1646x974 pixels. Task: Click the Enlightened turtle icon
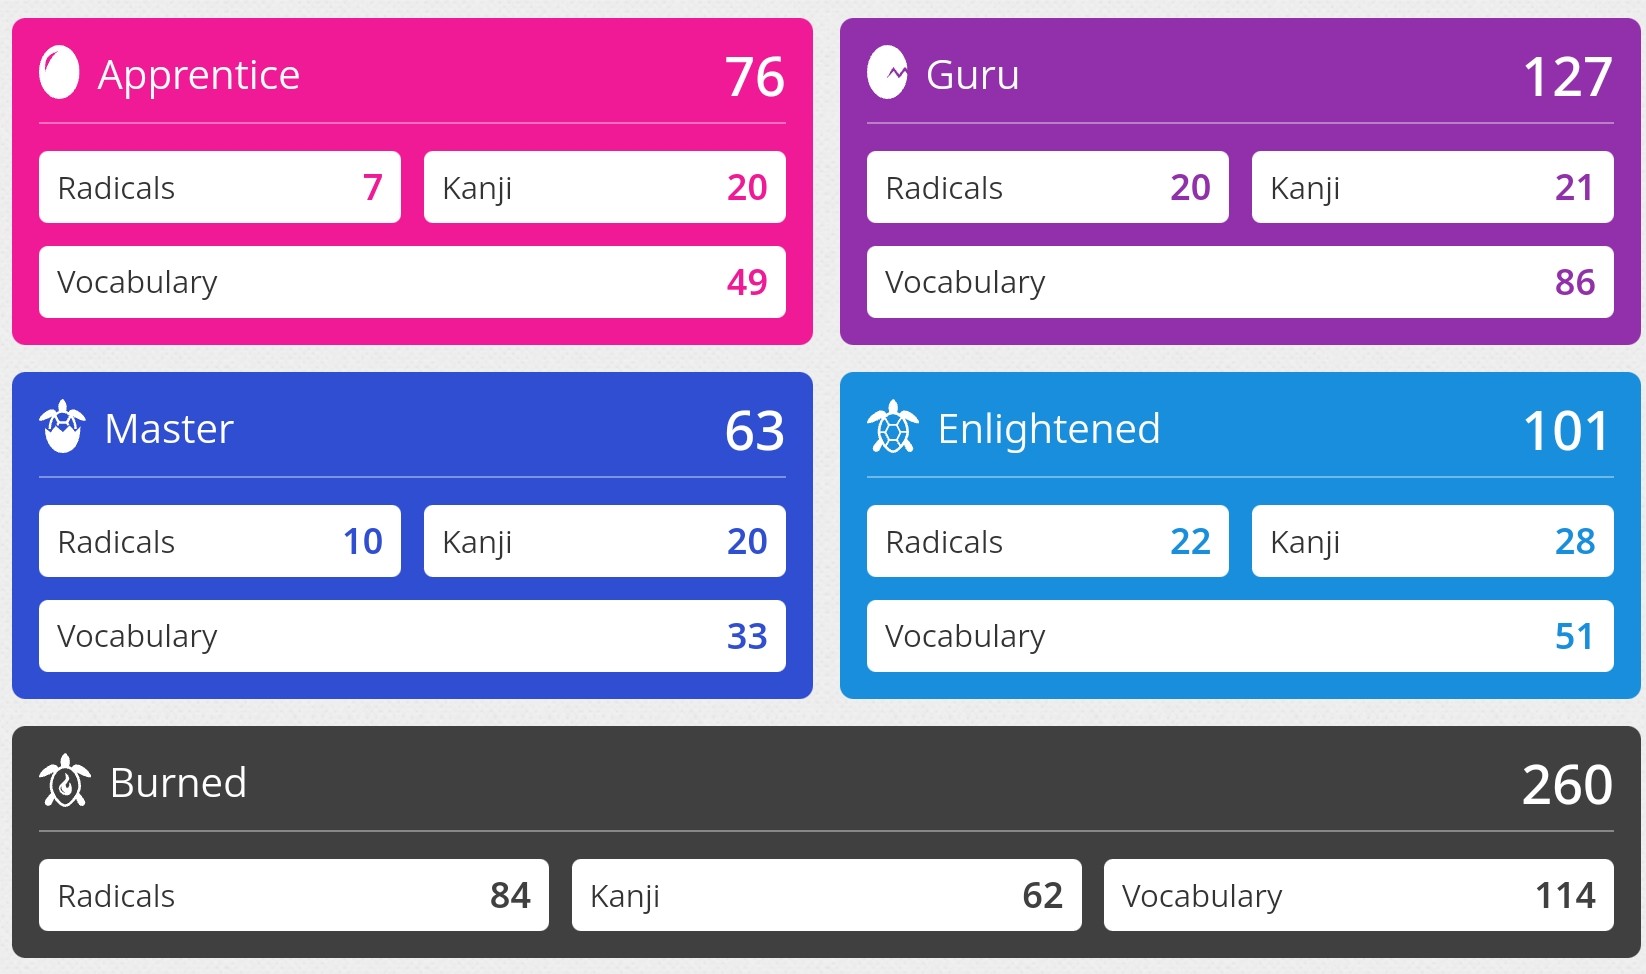[x=893, y=427]
